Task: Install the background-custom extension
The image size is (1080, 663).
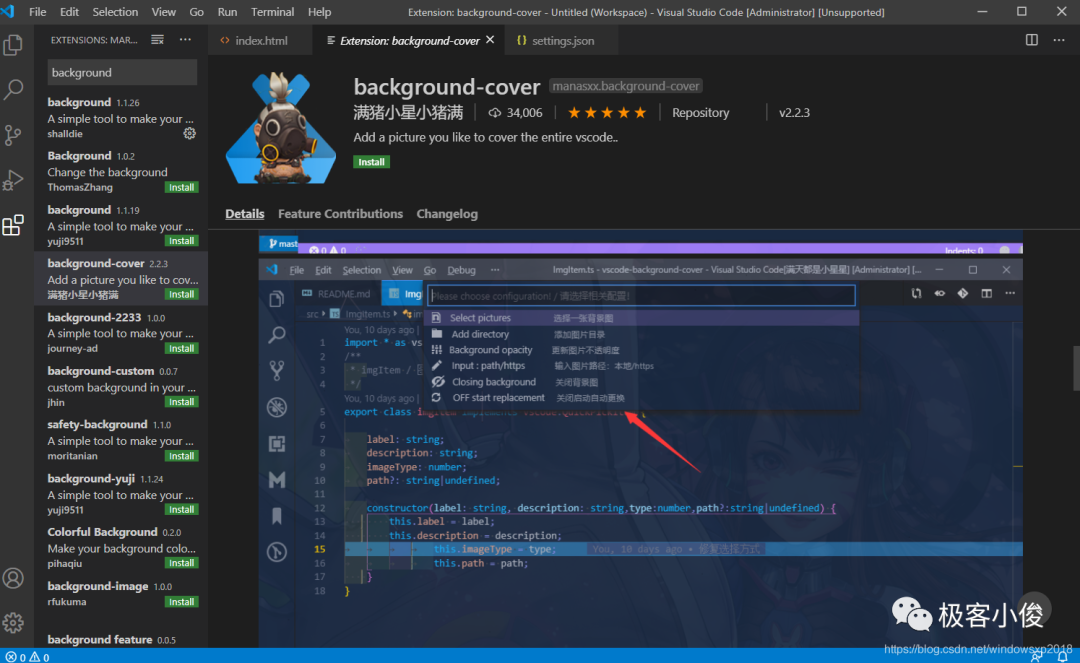Action: tap(182, 402)
